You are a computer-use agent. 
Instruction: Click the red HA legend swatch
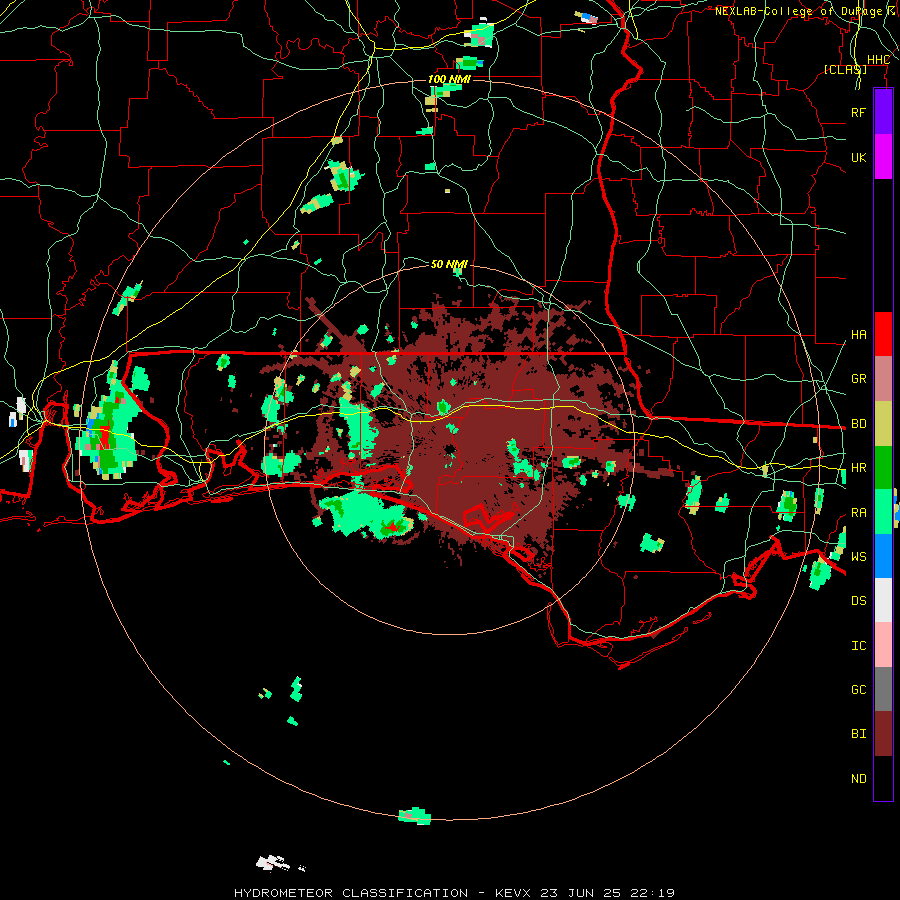(883, 334)
